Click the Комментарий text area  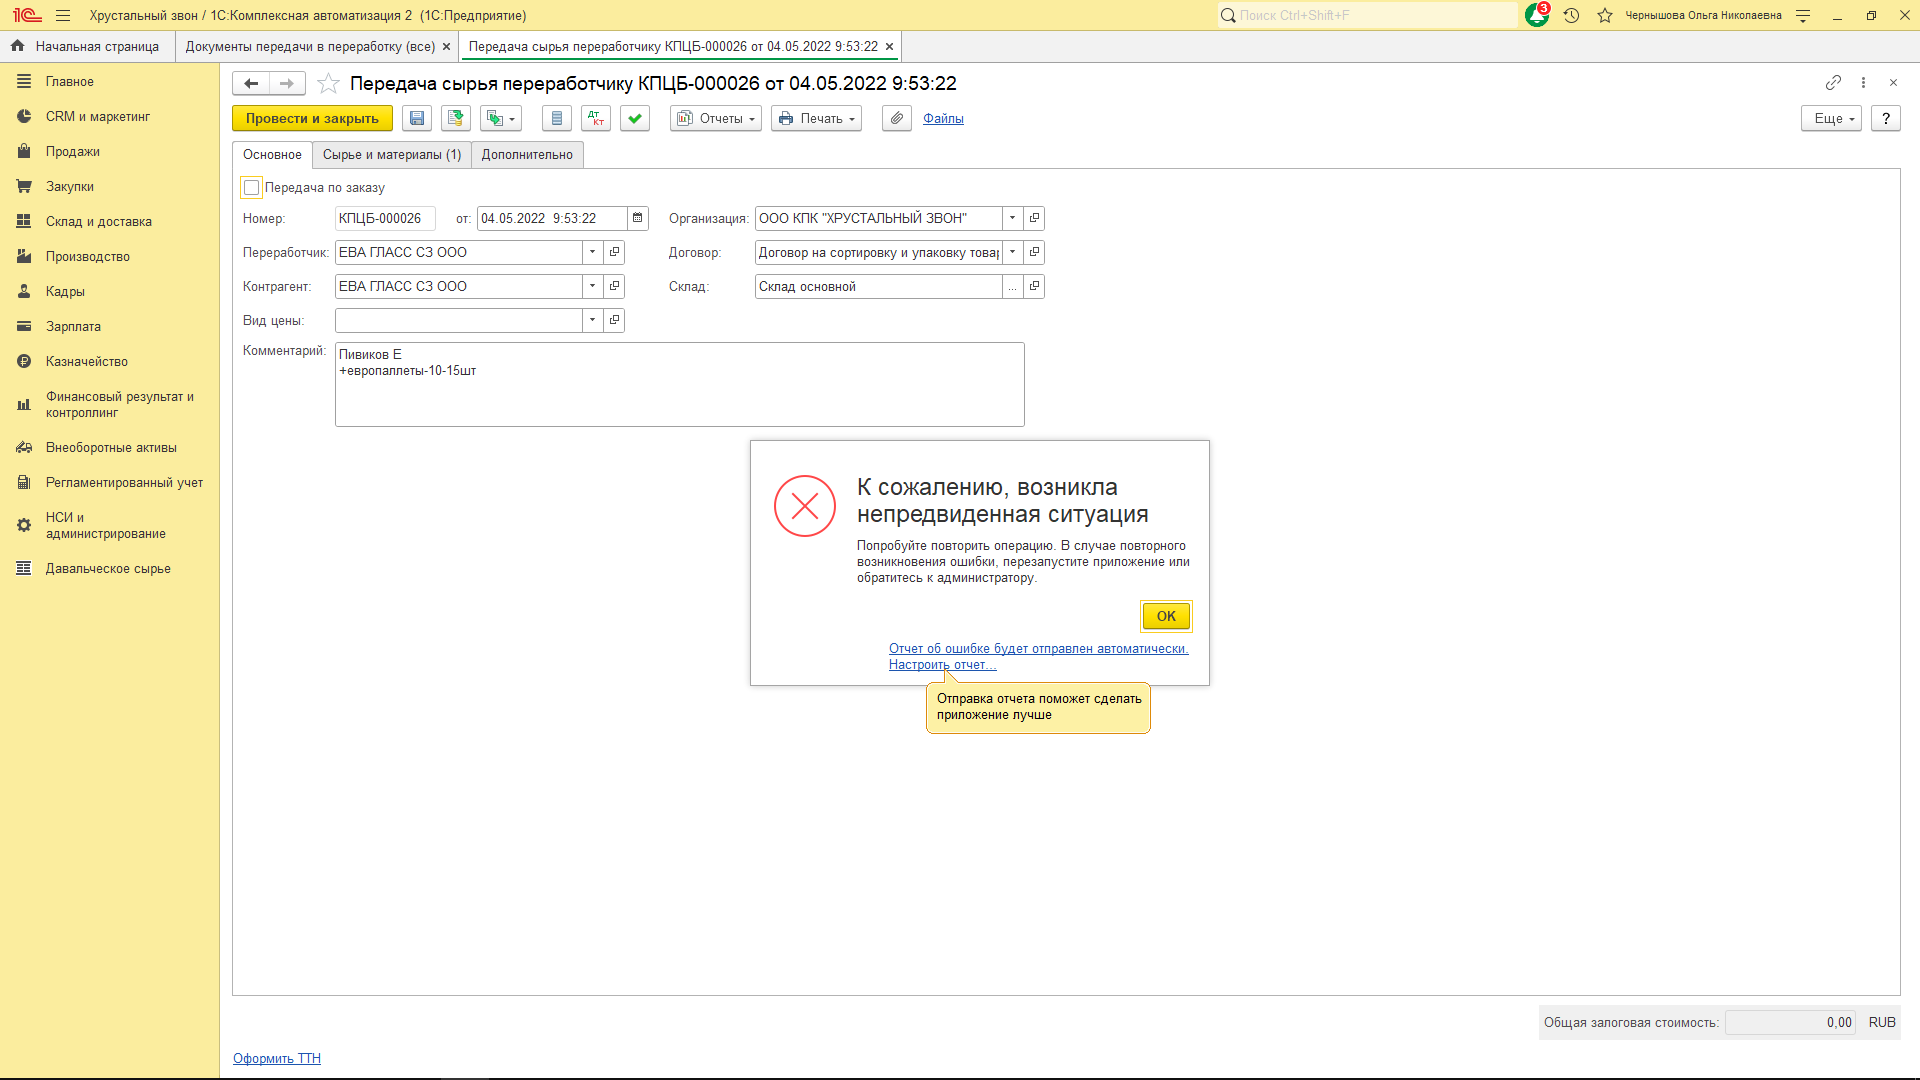pyautogui.click(x=679, y=384)
